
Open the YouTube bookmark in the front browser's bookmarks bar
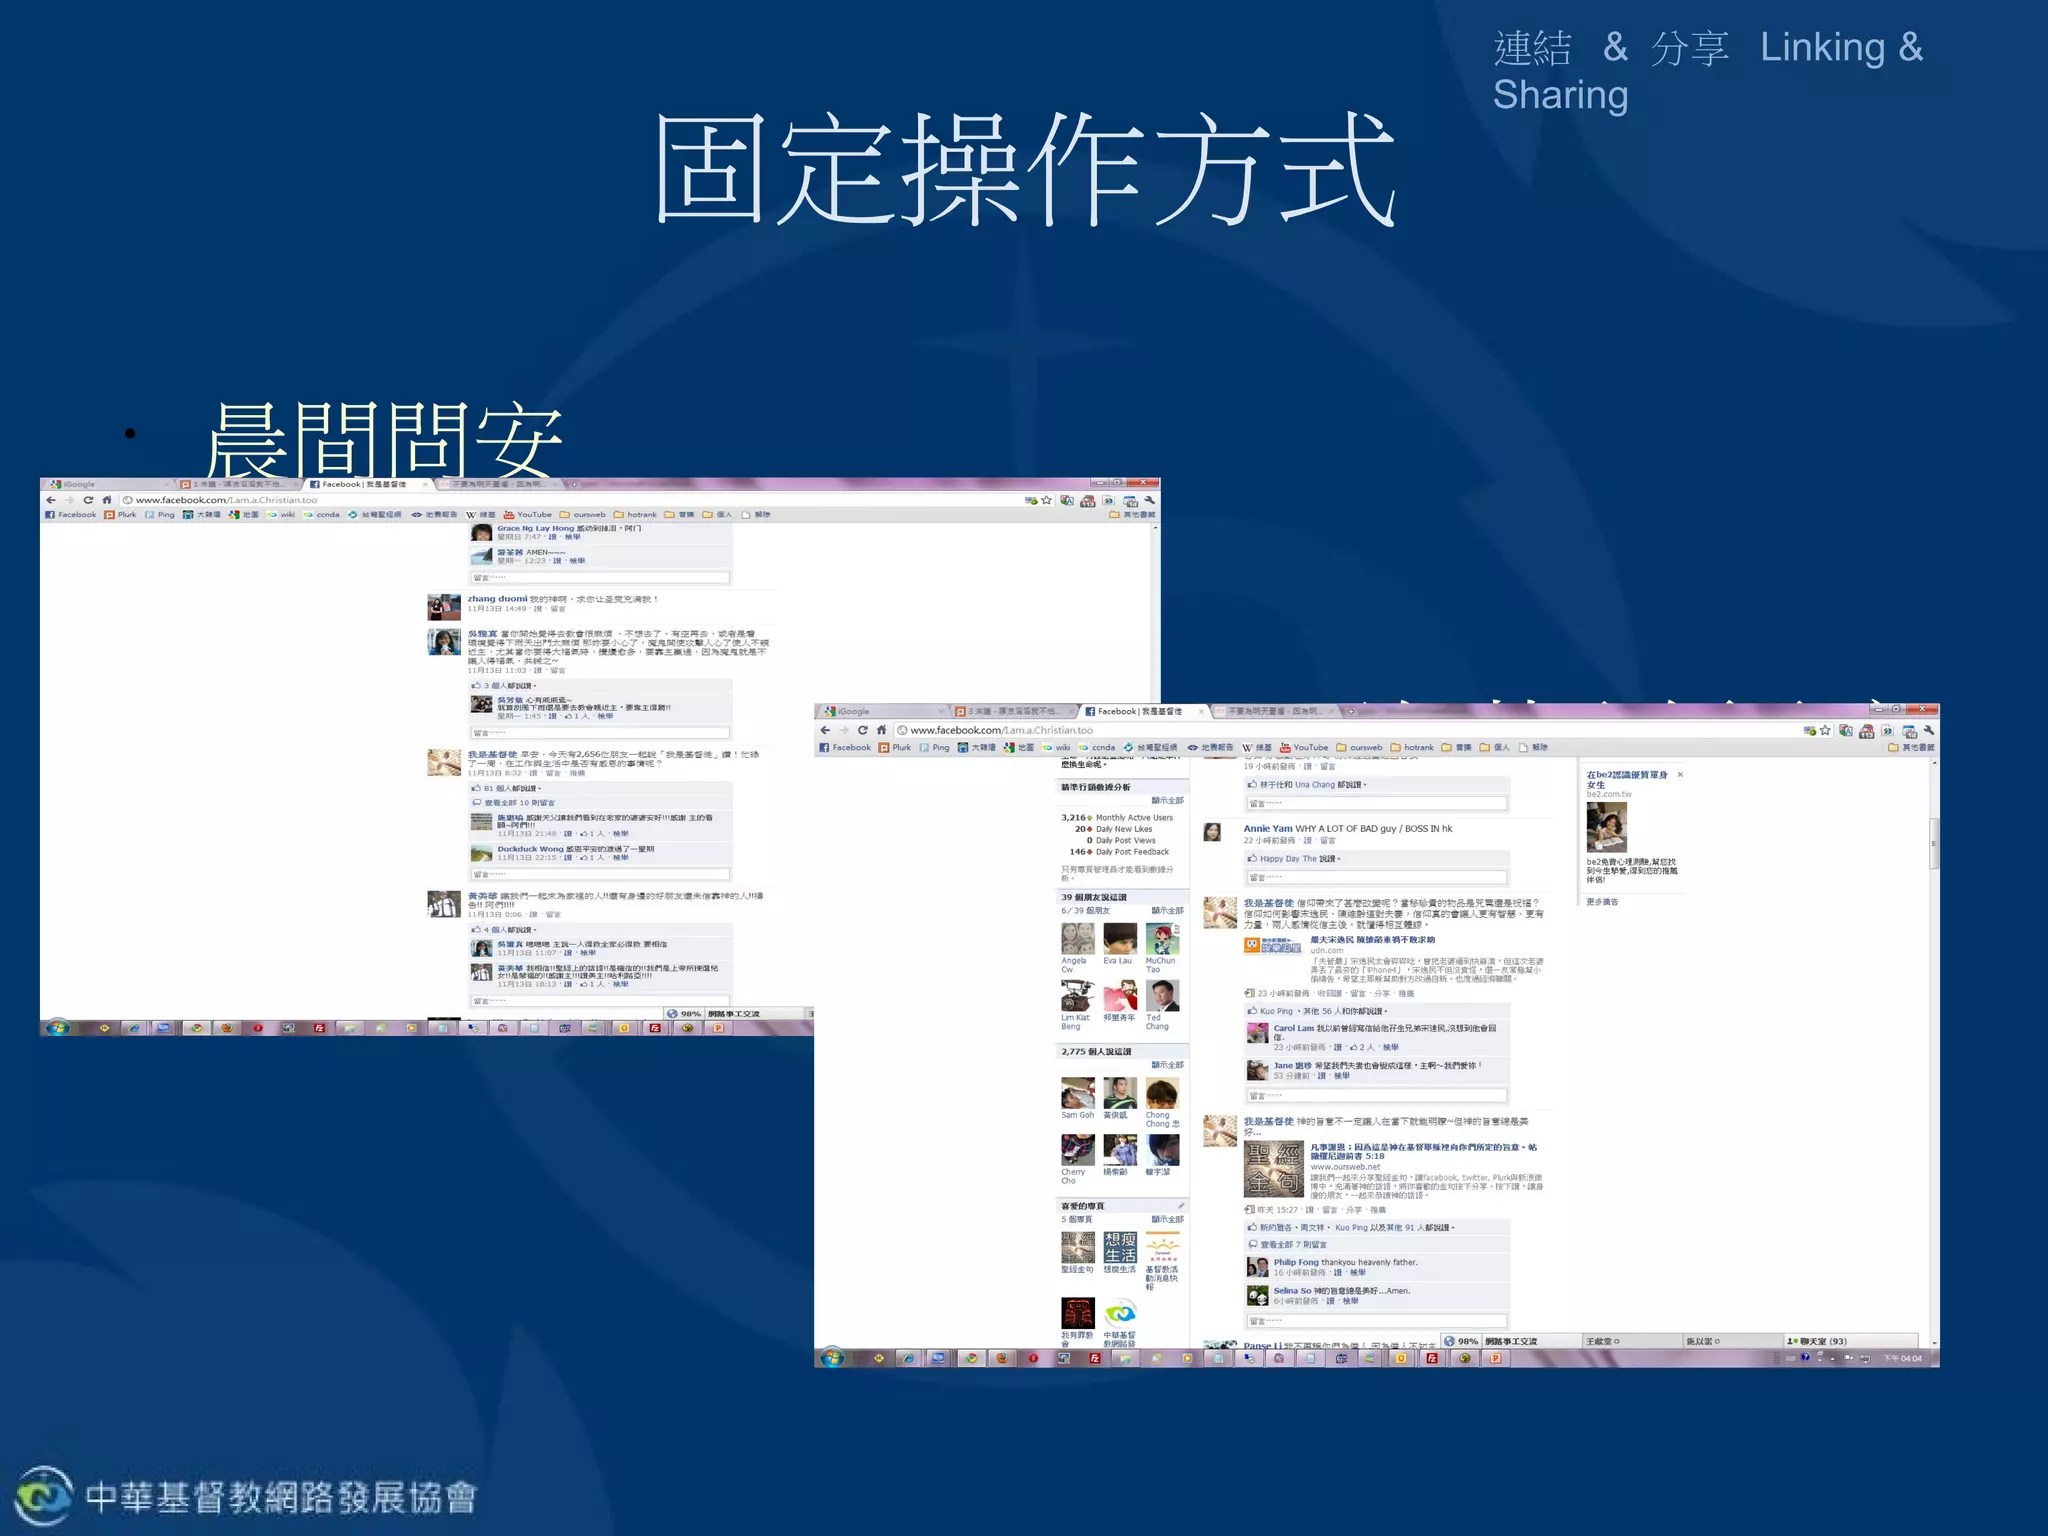point(1304,747)
